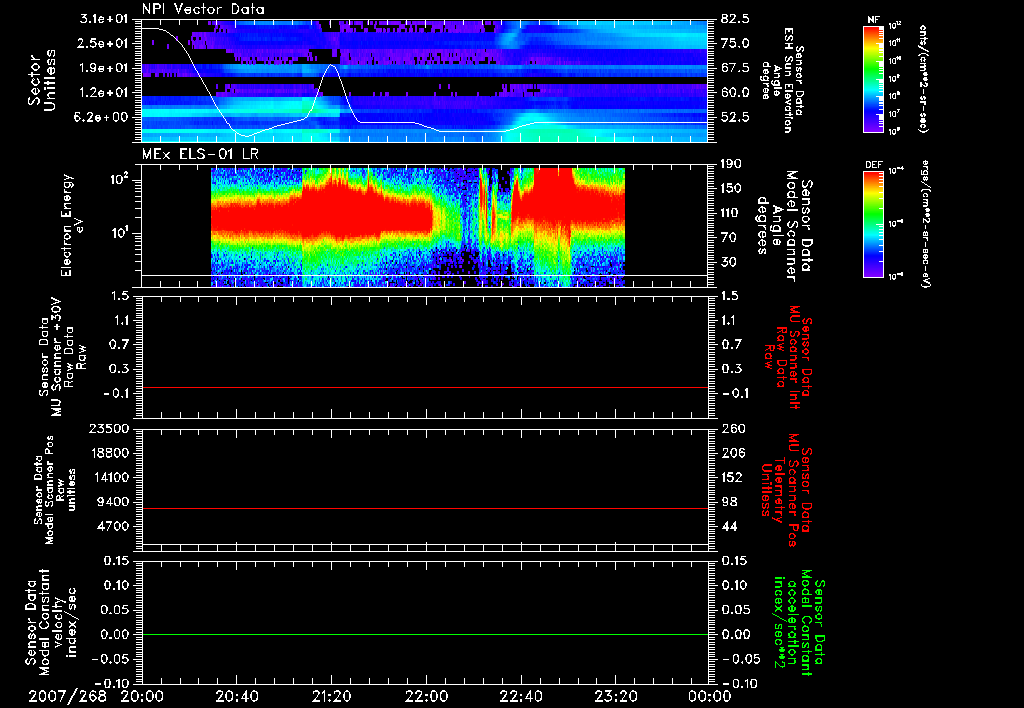The image size is (1024, 708).
Task: Click the 20:00 time axis label
Action: [143, 696]
